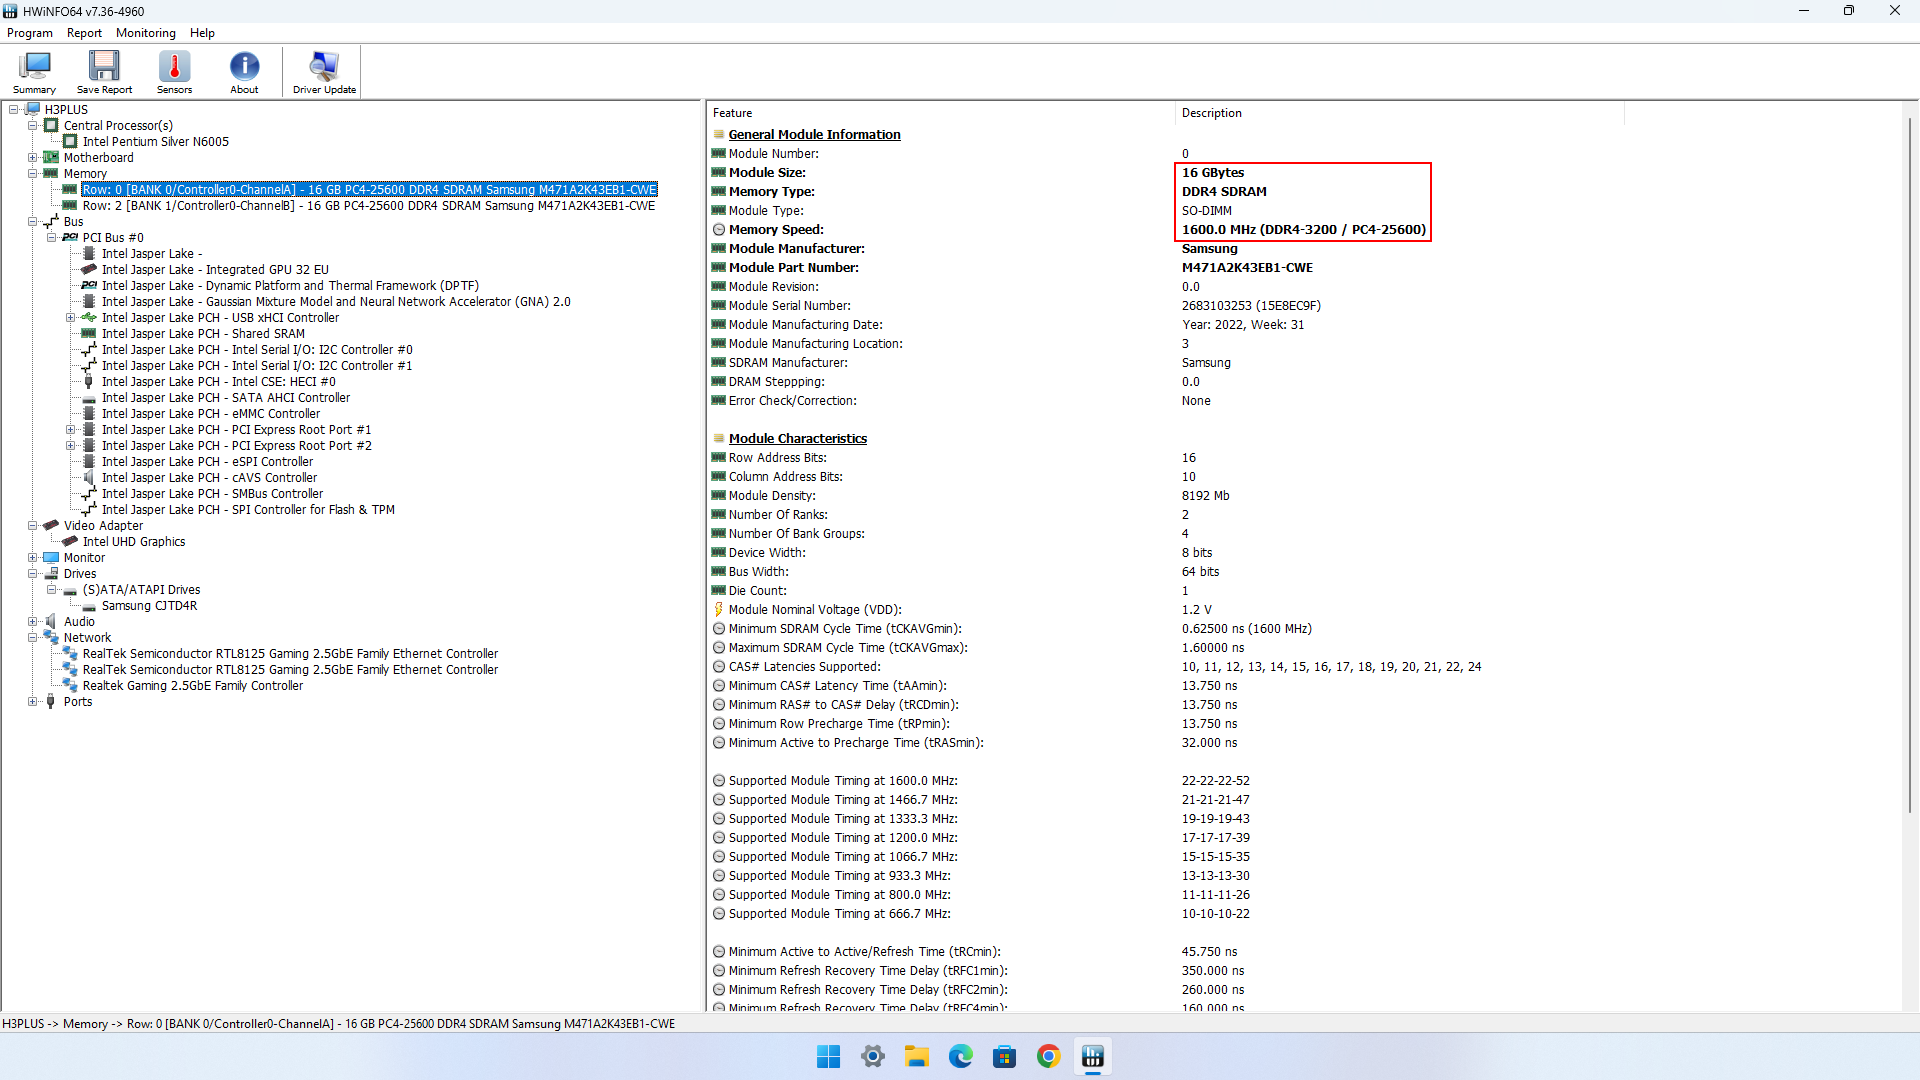Select memory Row: 2 BANK 1 entry
1920x1080 pixels.
coord(369,206)
